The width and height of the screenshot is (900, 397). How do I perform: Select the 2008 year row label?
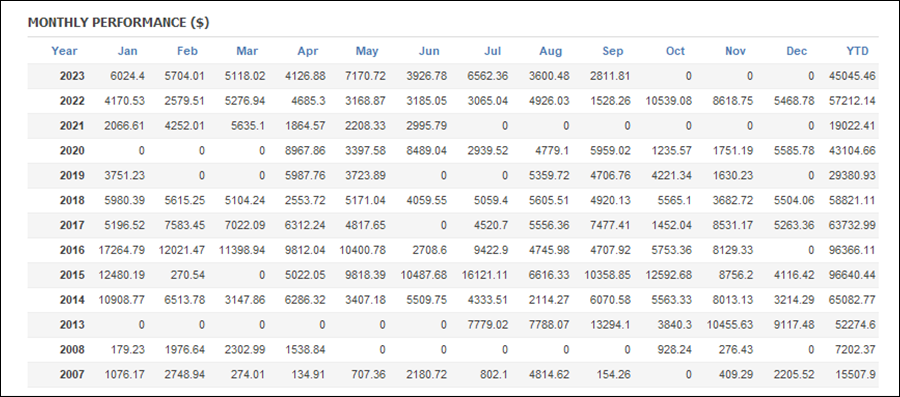coord(72,349)
